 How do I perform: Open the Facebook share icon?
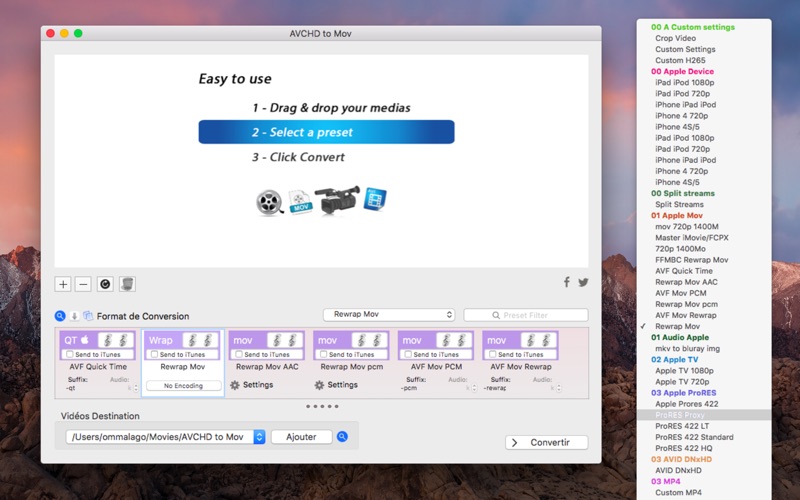(566, 282)
